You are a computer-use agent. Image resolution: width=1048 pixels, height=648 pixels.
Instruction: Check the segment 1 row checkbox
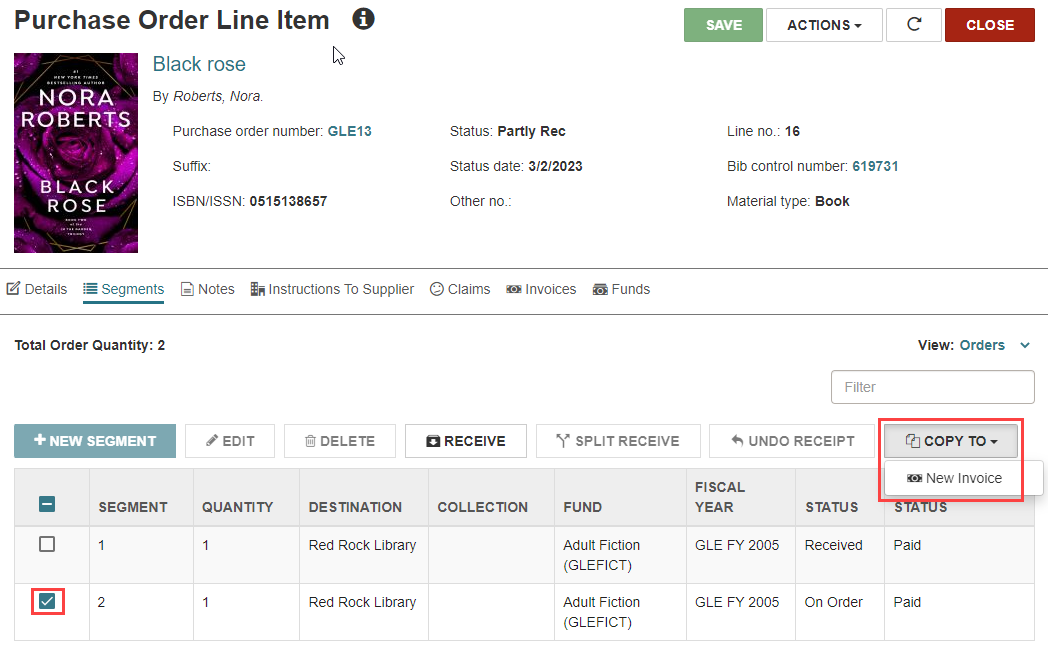47,544
